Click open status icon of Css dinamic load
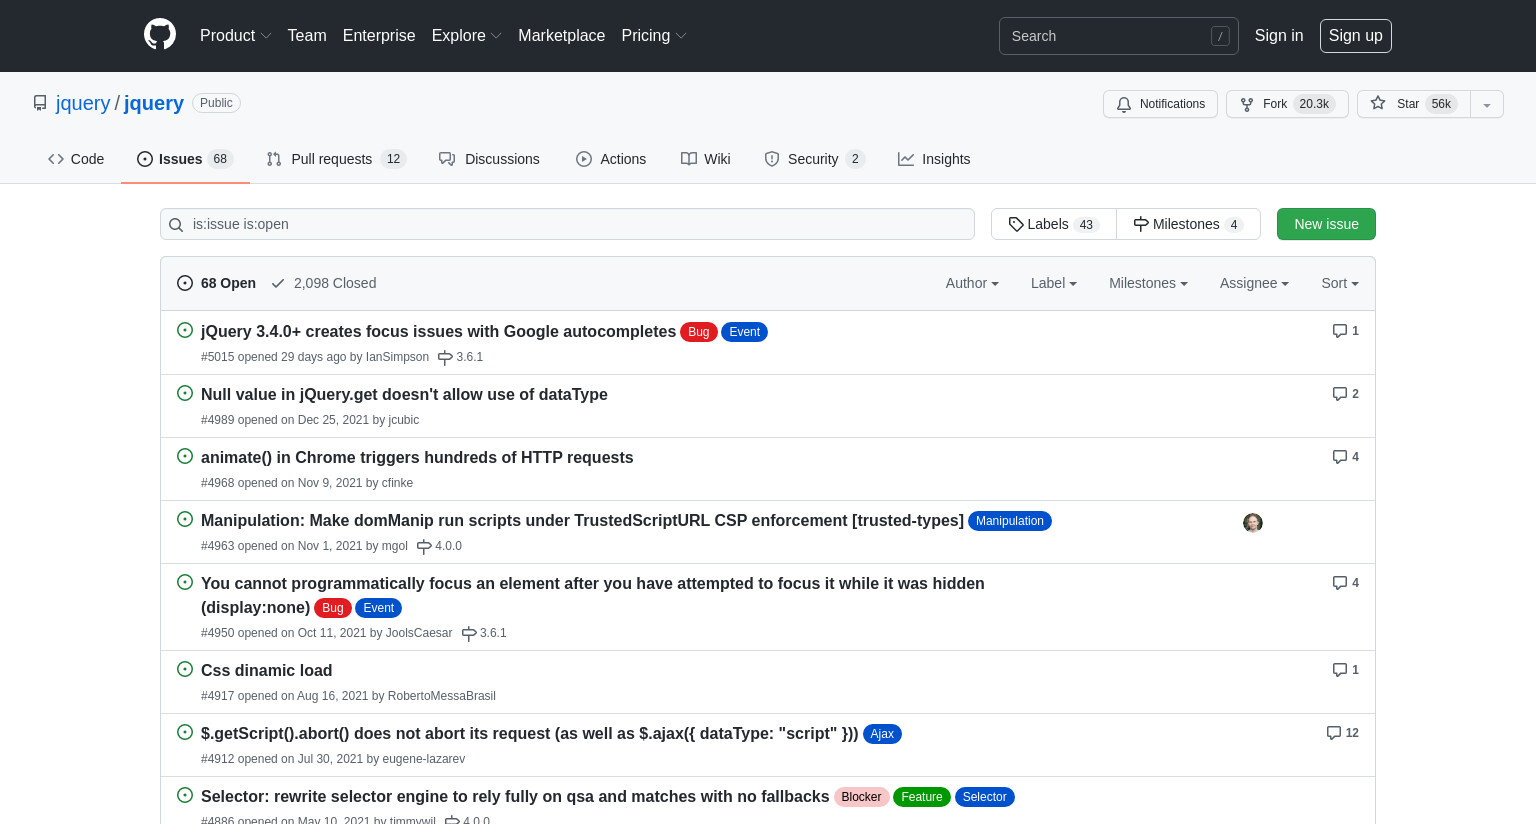Image resolution: width=1536 pixels, height=824 pixels. point(185,669)
